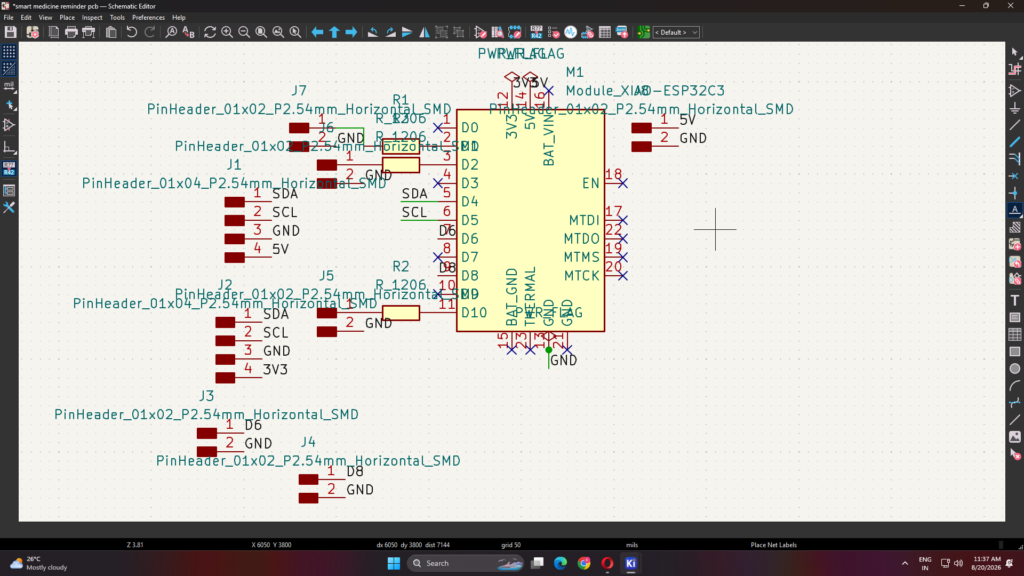Choose the Select item tool
This screenshot has height=576, width=1024.
pos(1014,52)
